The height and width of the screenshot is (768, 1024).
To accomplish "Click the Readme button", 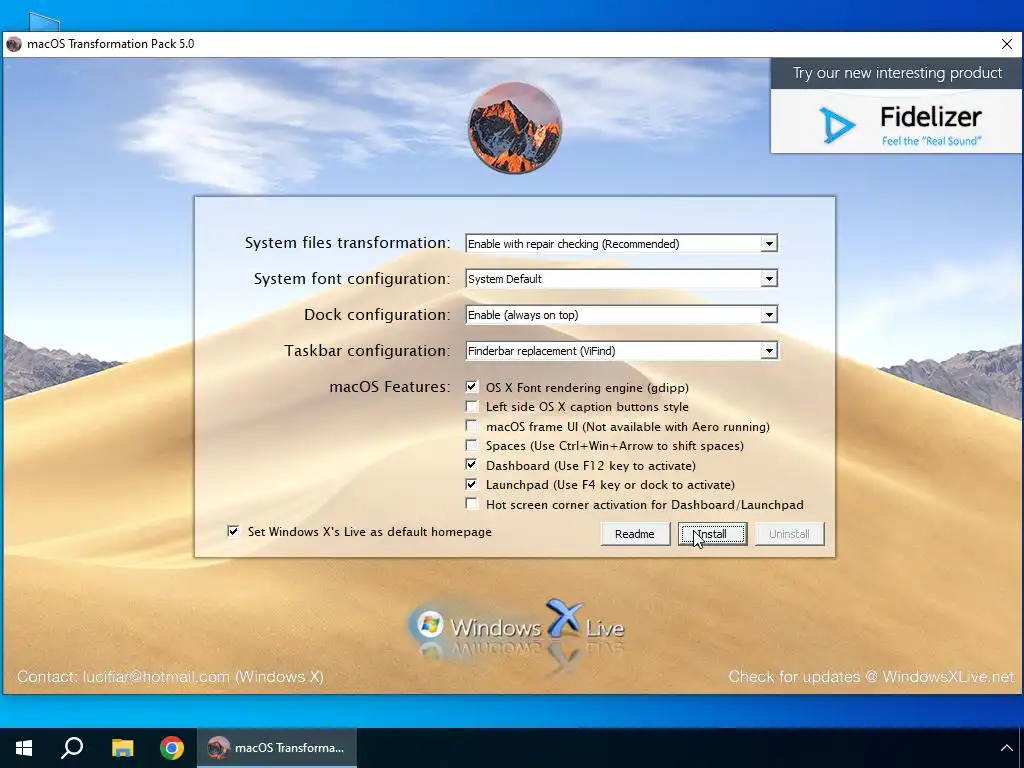I will 635,534.
